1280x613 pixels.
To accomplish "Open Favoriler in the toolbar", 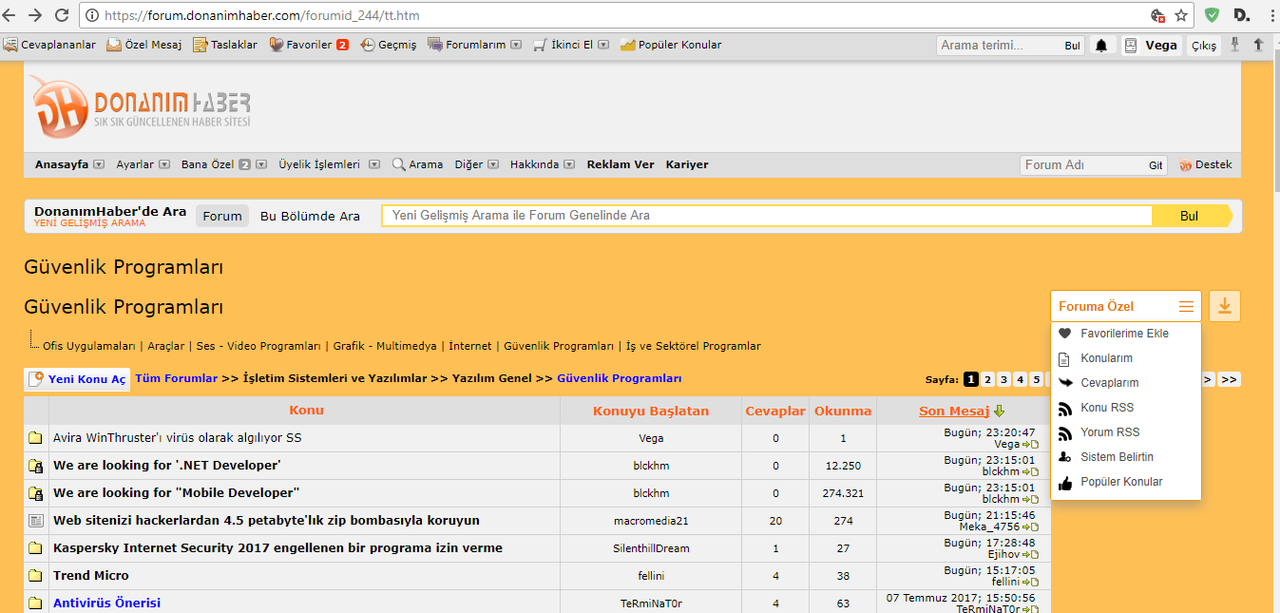I will (309, 45).
